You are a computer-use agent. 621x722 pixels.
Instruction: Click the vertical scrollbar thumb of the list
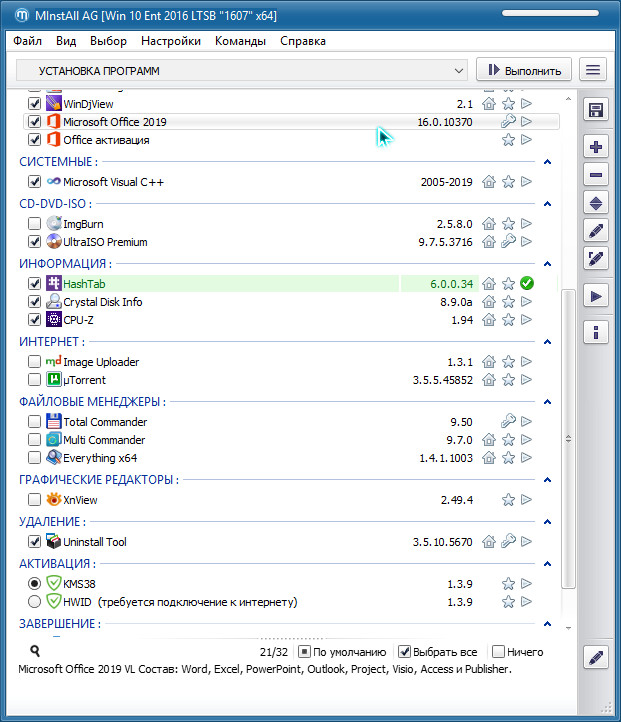point(569,439)
